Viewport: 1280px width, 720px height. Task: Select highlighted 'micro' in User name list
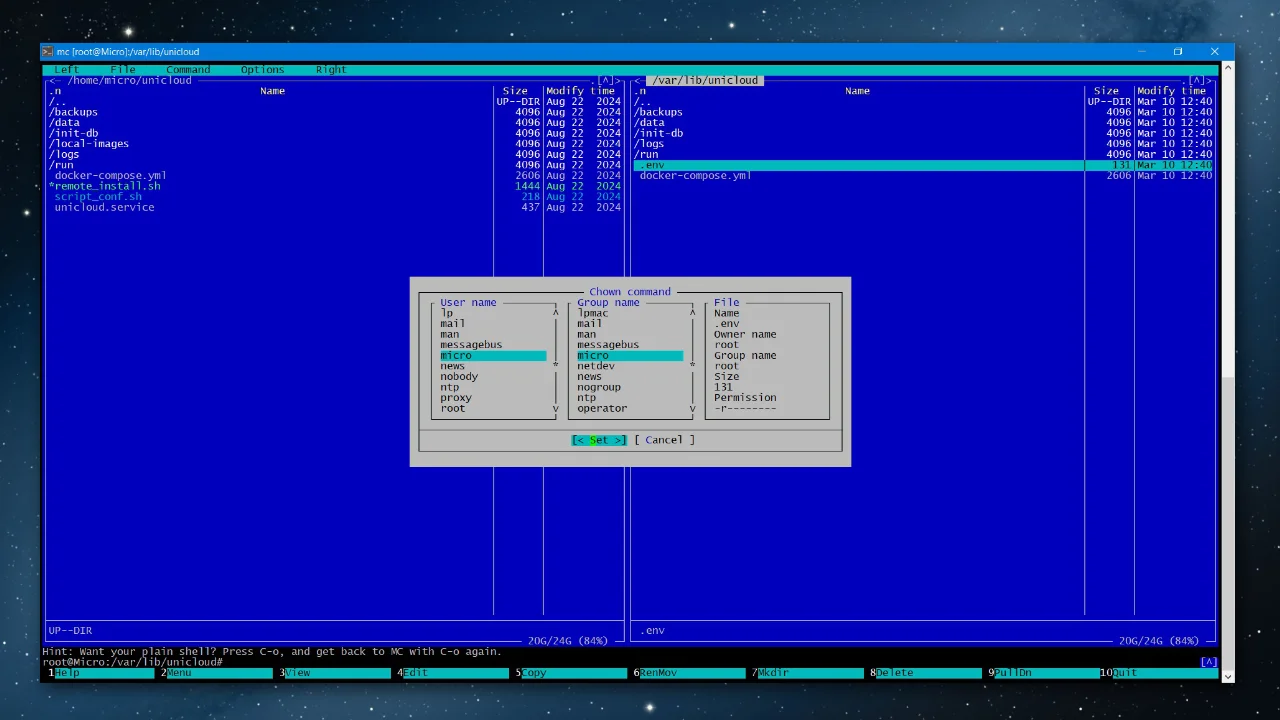click(493, 356)
